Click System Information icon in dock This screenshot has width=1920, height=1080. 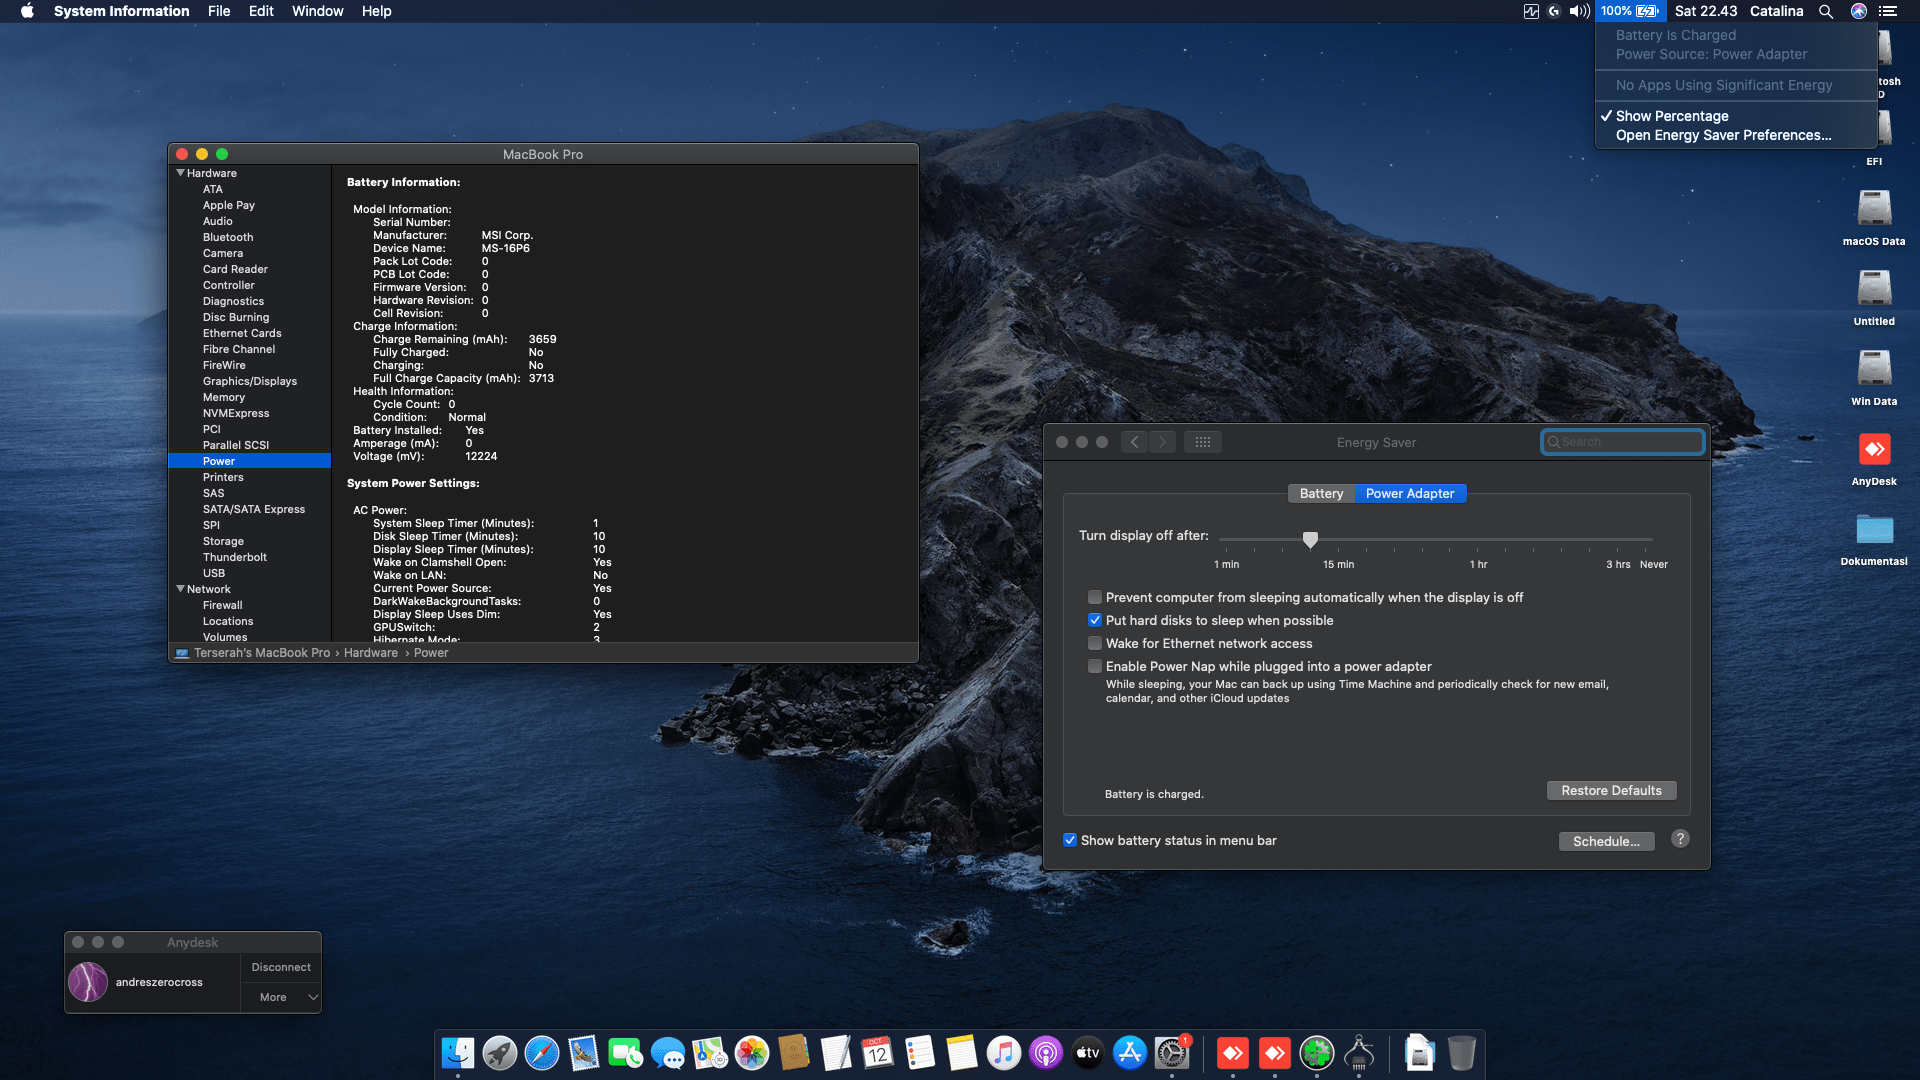(1359, 1053)
